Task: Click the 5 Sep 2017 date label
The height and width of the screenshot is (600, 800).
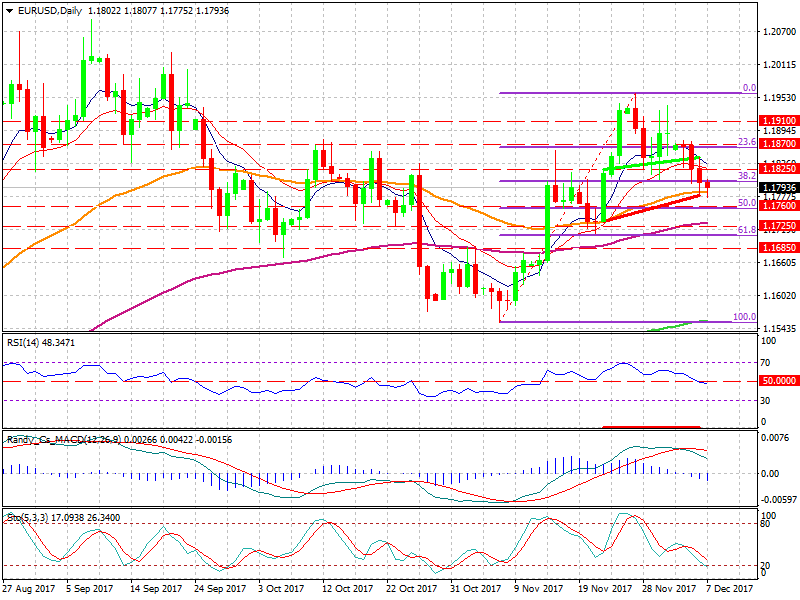Action: pos(90,589)
